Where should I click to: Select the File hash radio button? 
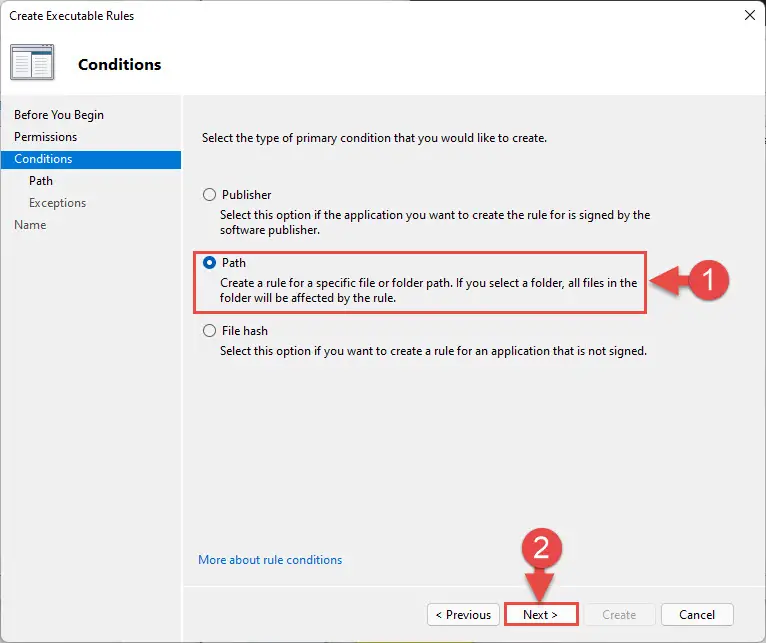coord(209,330)
